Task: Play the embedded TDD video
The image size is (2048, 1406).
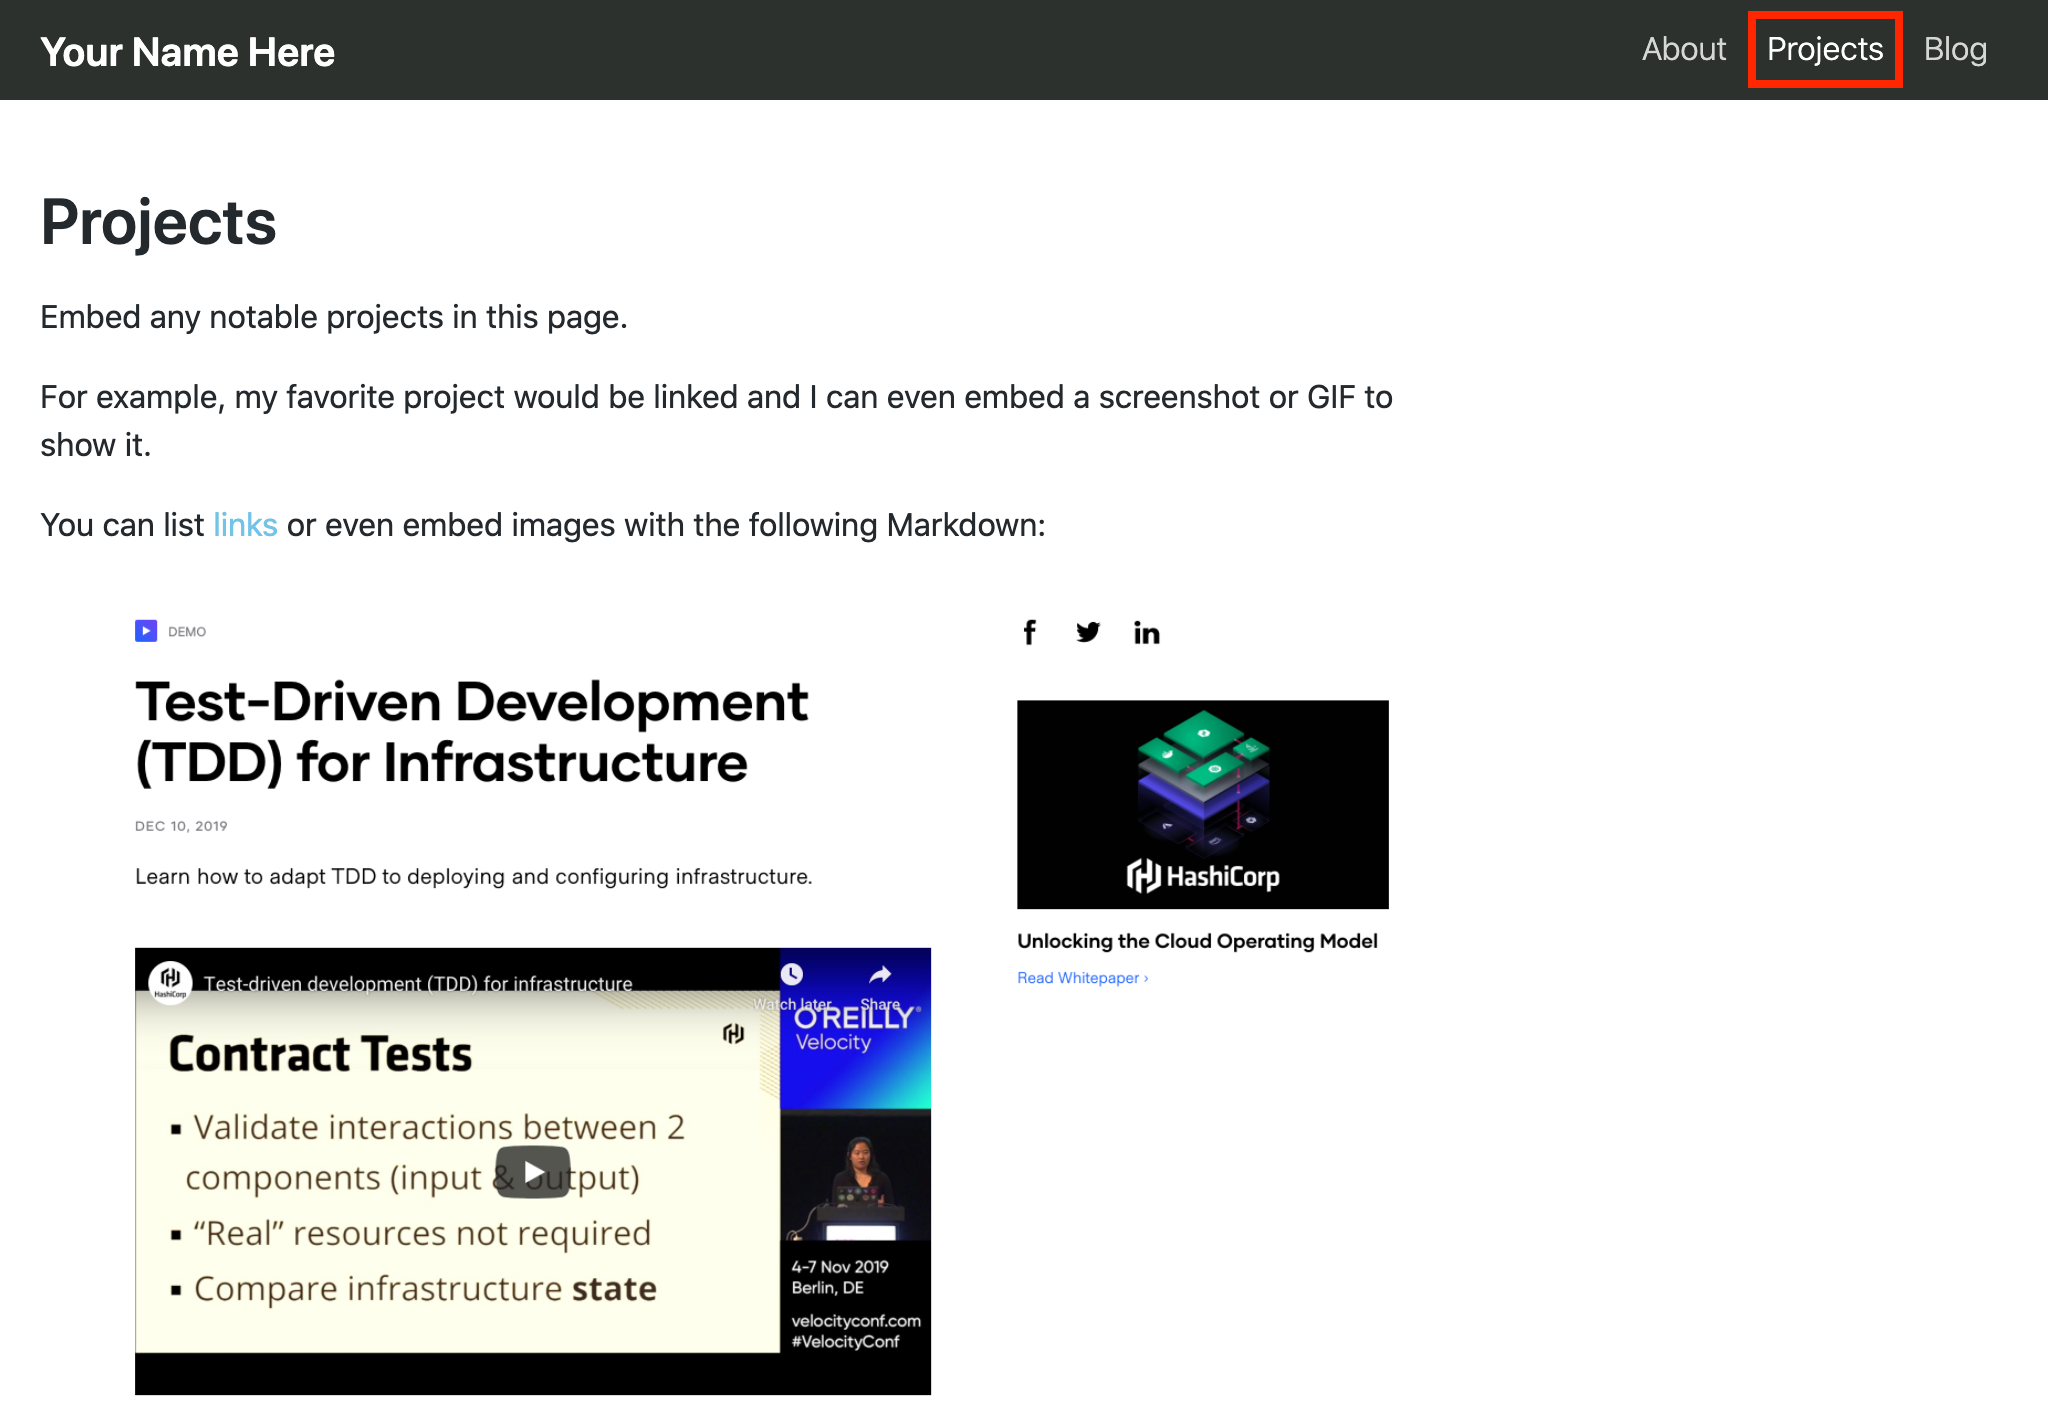Action: [533, 1172]
